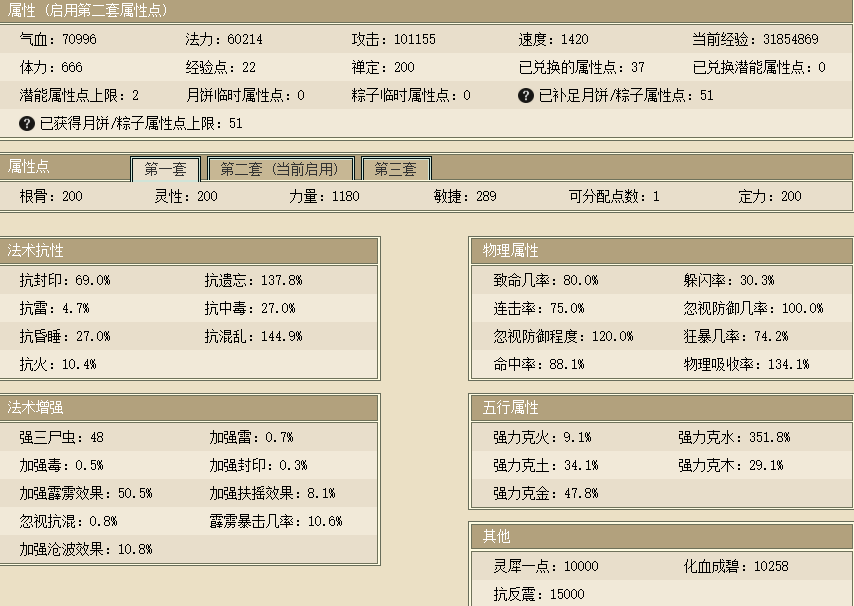Click the 可分配点数 value
854x606 pixels.
click(655, 197)
